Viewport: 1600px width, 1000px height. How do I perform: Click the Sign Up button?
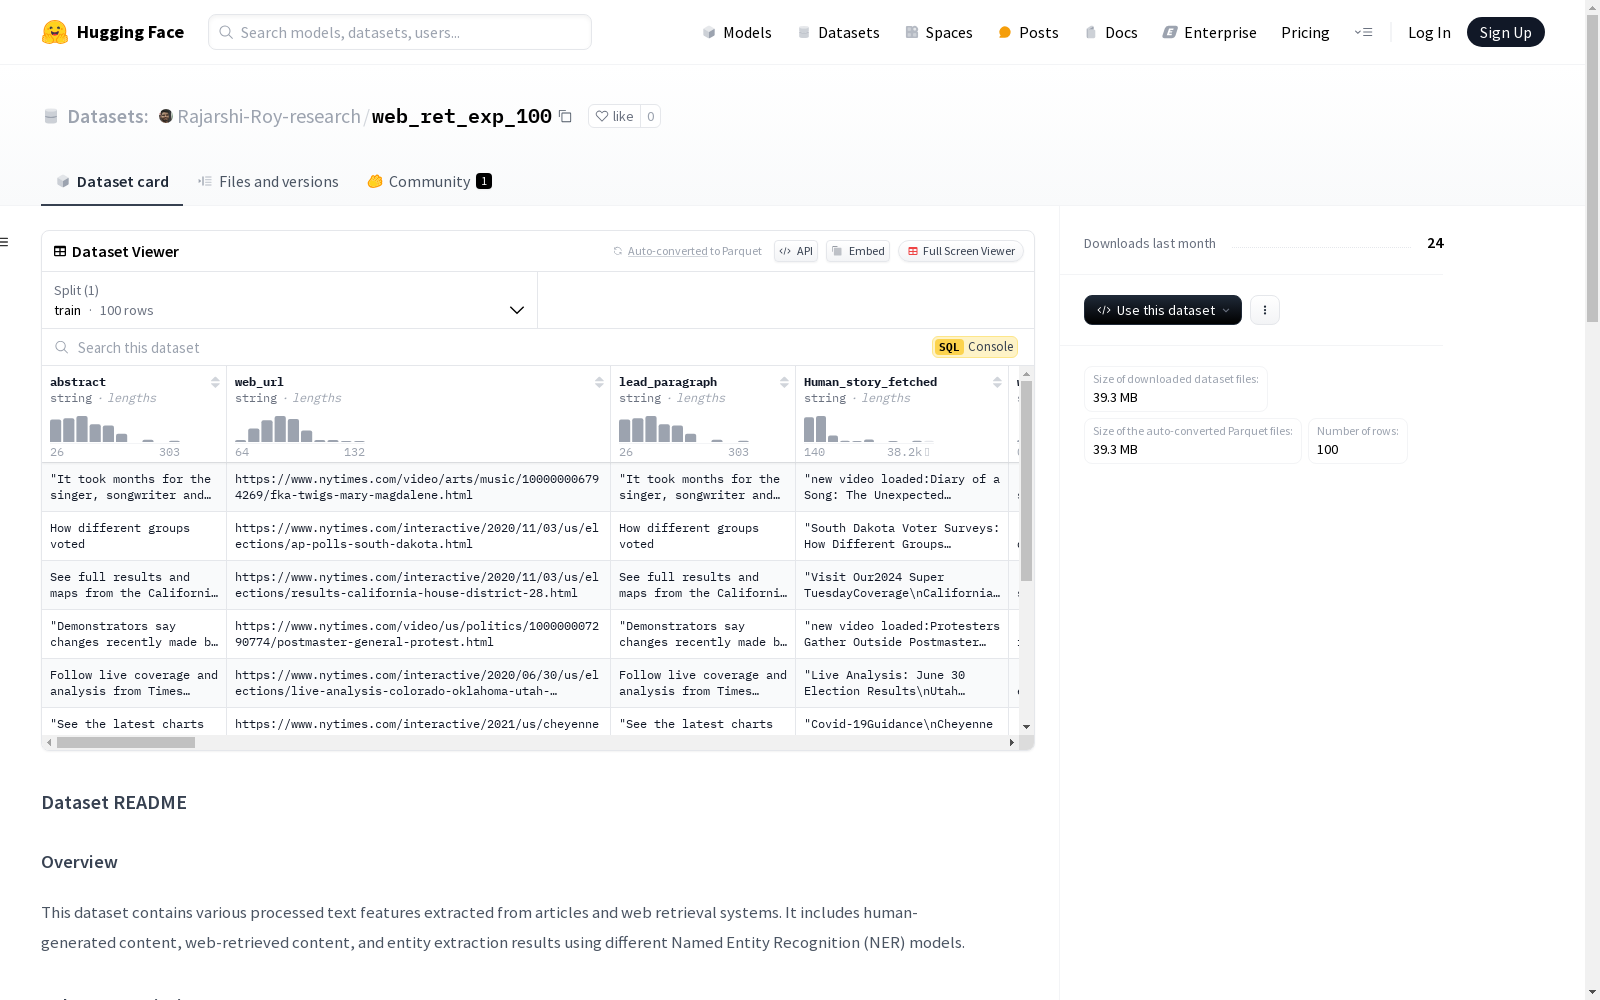click(x=1505, y=32)
